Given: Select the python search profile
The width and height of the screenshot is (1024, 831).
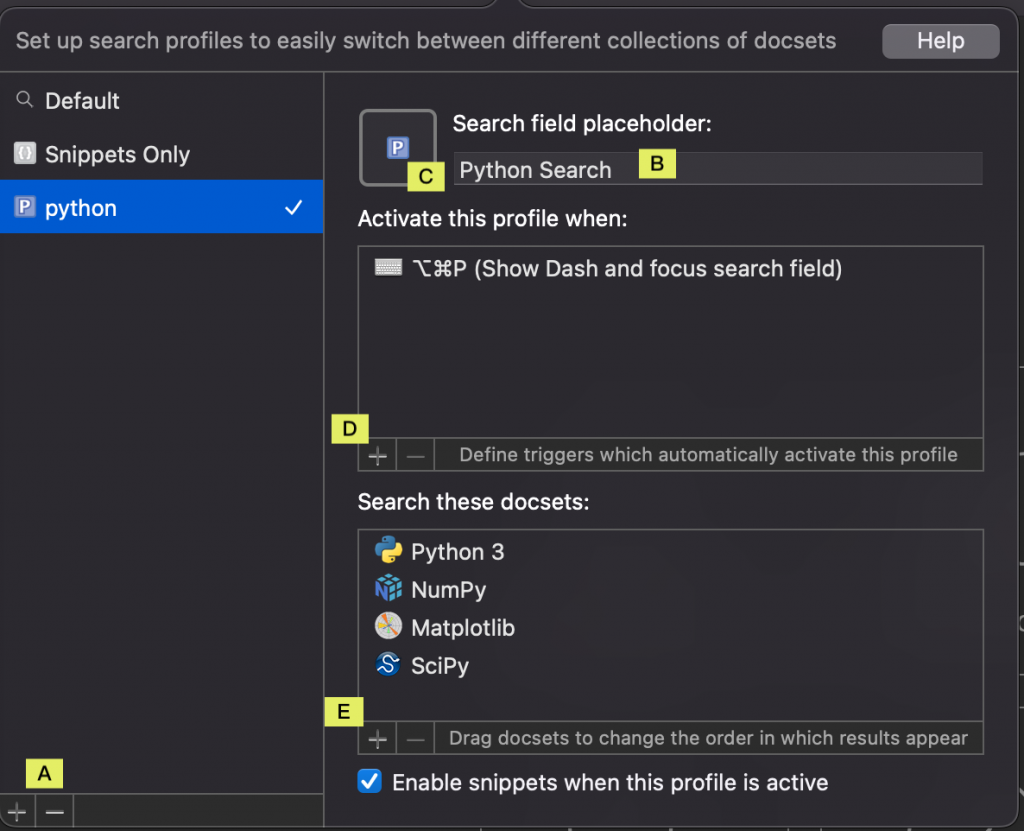Looking at the screenshot, I should (81, 208).
